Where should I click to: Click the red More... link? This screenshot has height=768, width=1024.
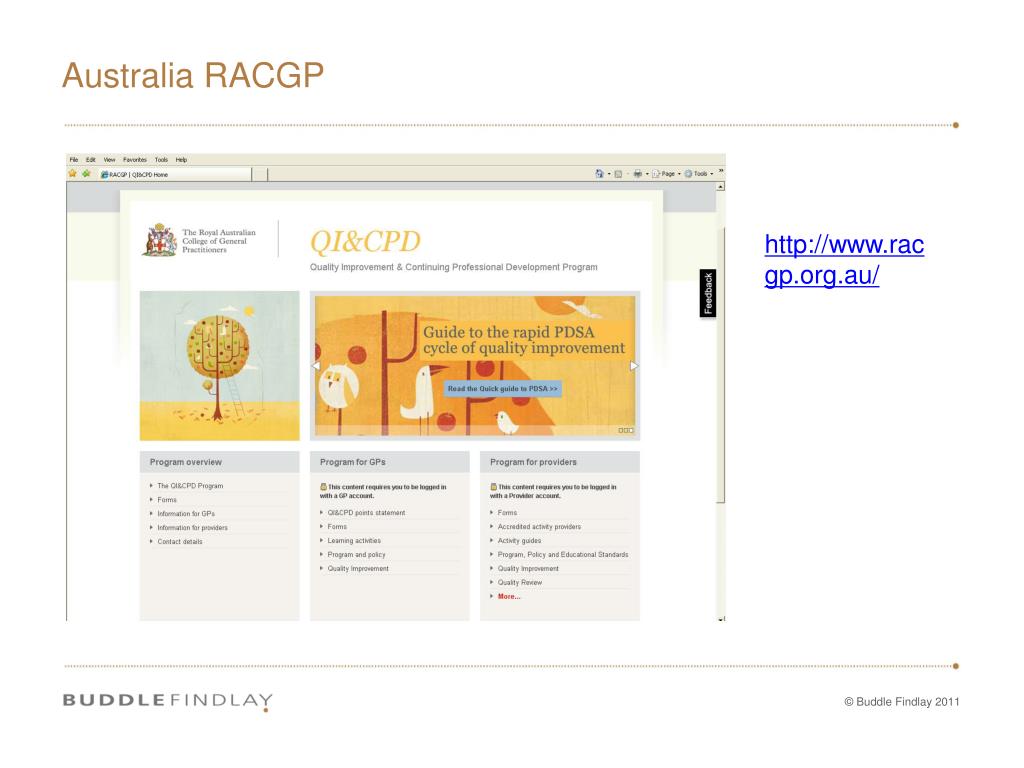(x=509, y=596)
